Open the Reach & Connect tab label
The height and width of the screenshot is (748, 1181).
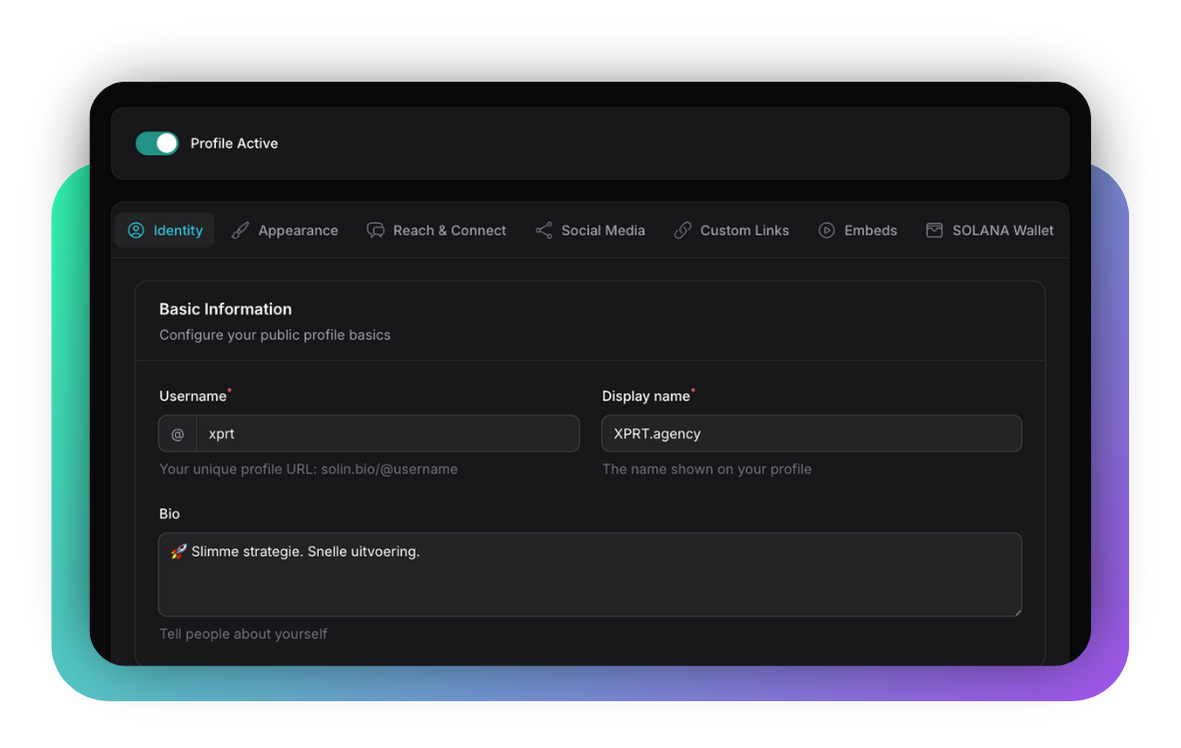point(449,230)
